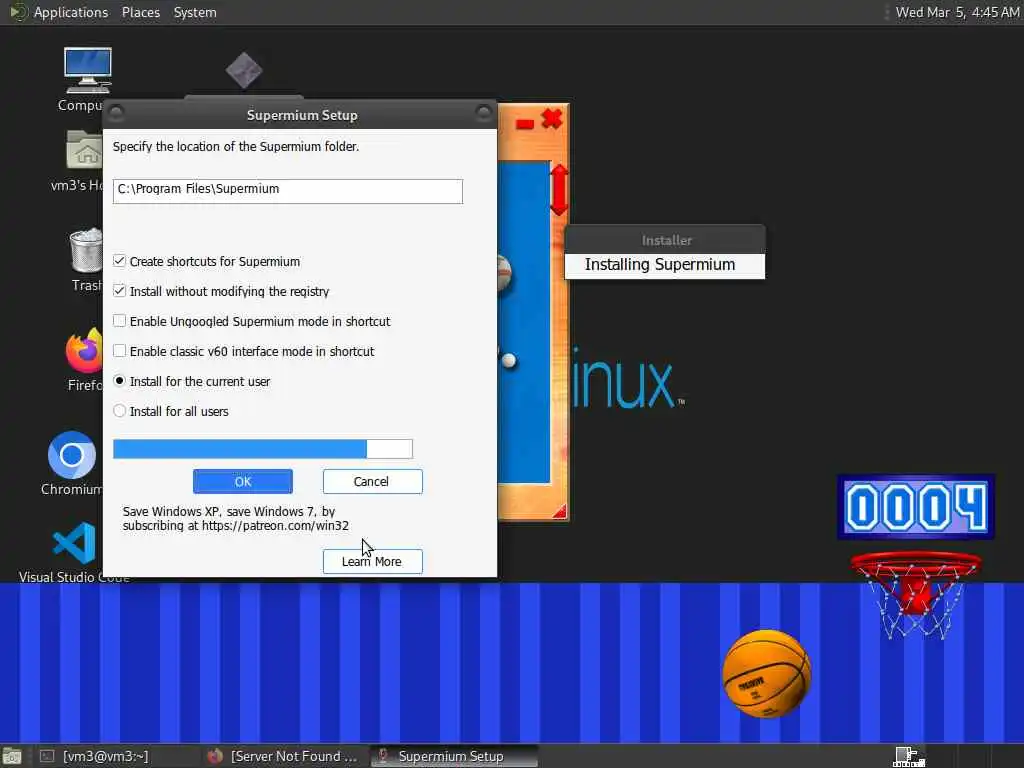Click the patreon.com/win32 link text
This screenshot has width=1024, height=768.
275,526
